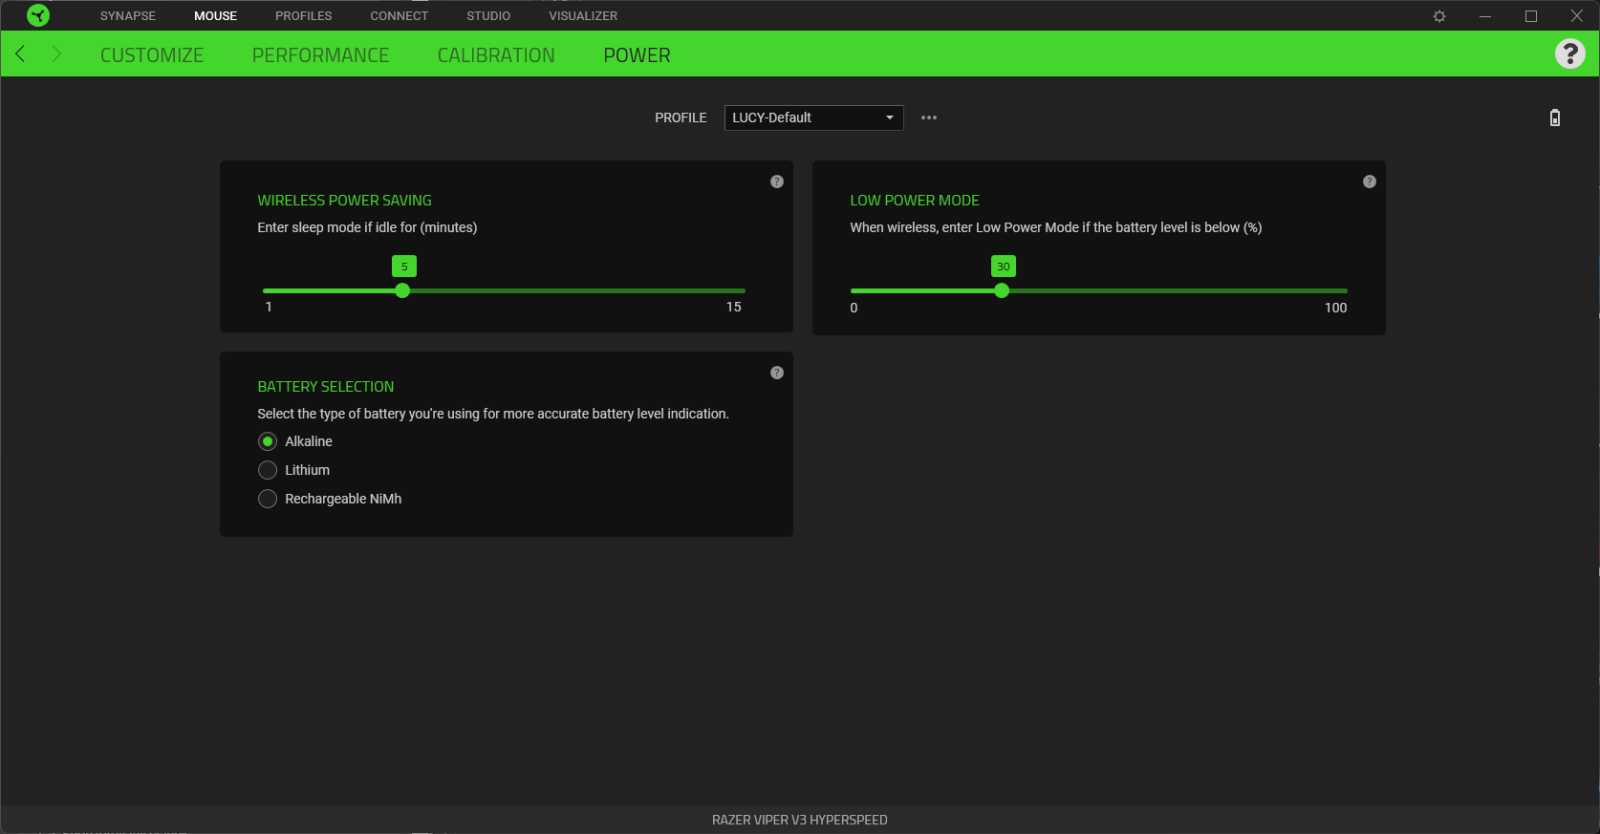Maximize the Synapse window
The image size is (1600, 834).
pos(1531,16)
